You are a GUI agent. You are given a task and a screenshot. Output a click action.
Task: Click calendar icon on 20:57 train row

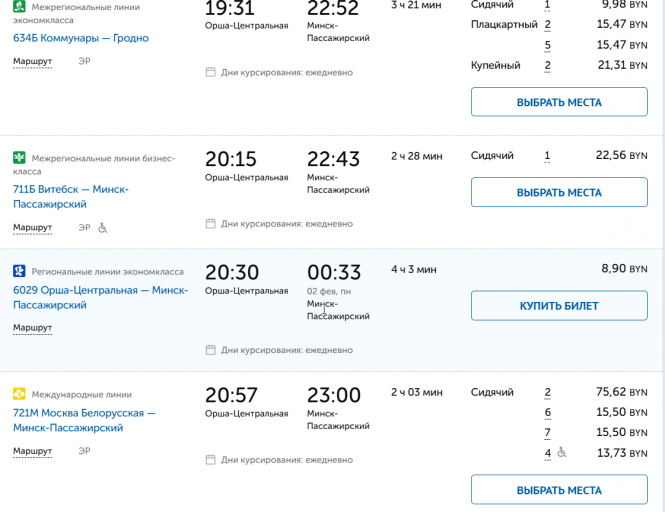(x=210, y=460)
